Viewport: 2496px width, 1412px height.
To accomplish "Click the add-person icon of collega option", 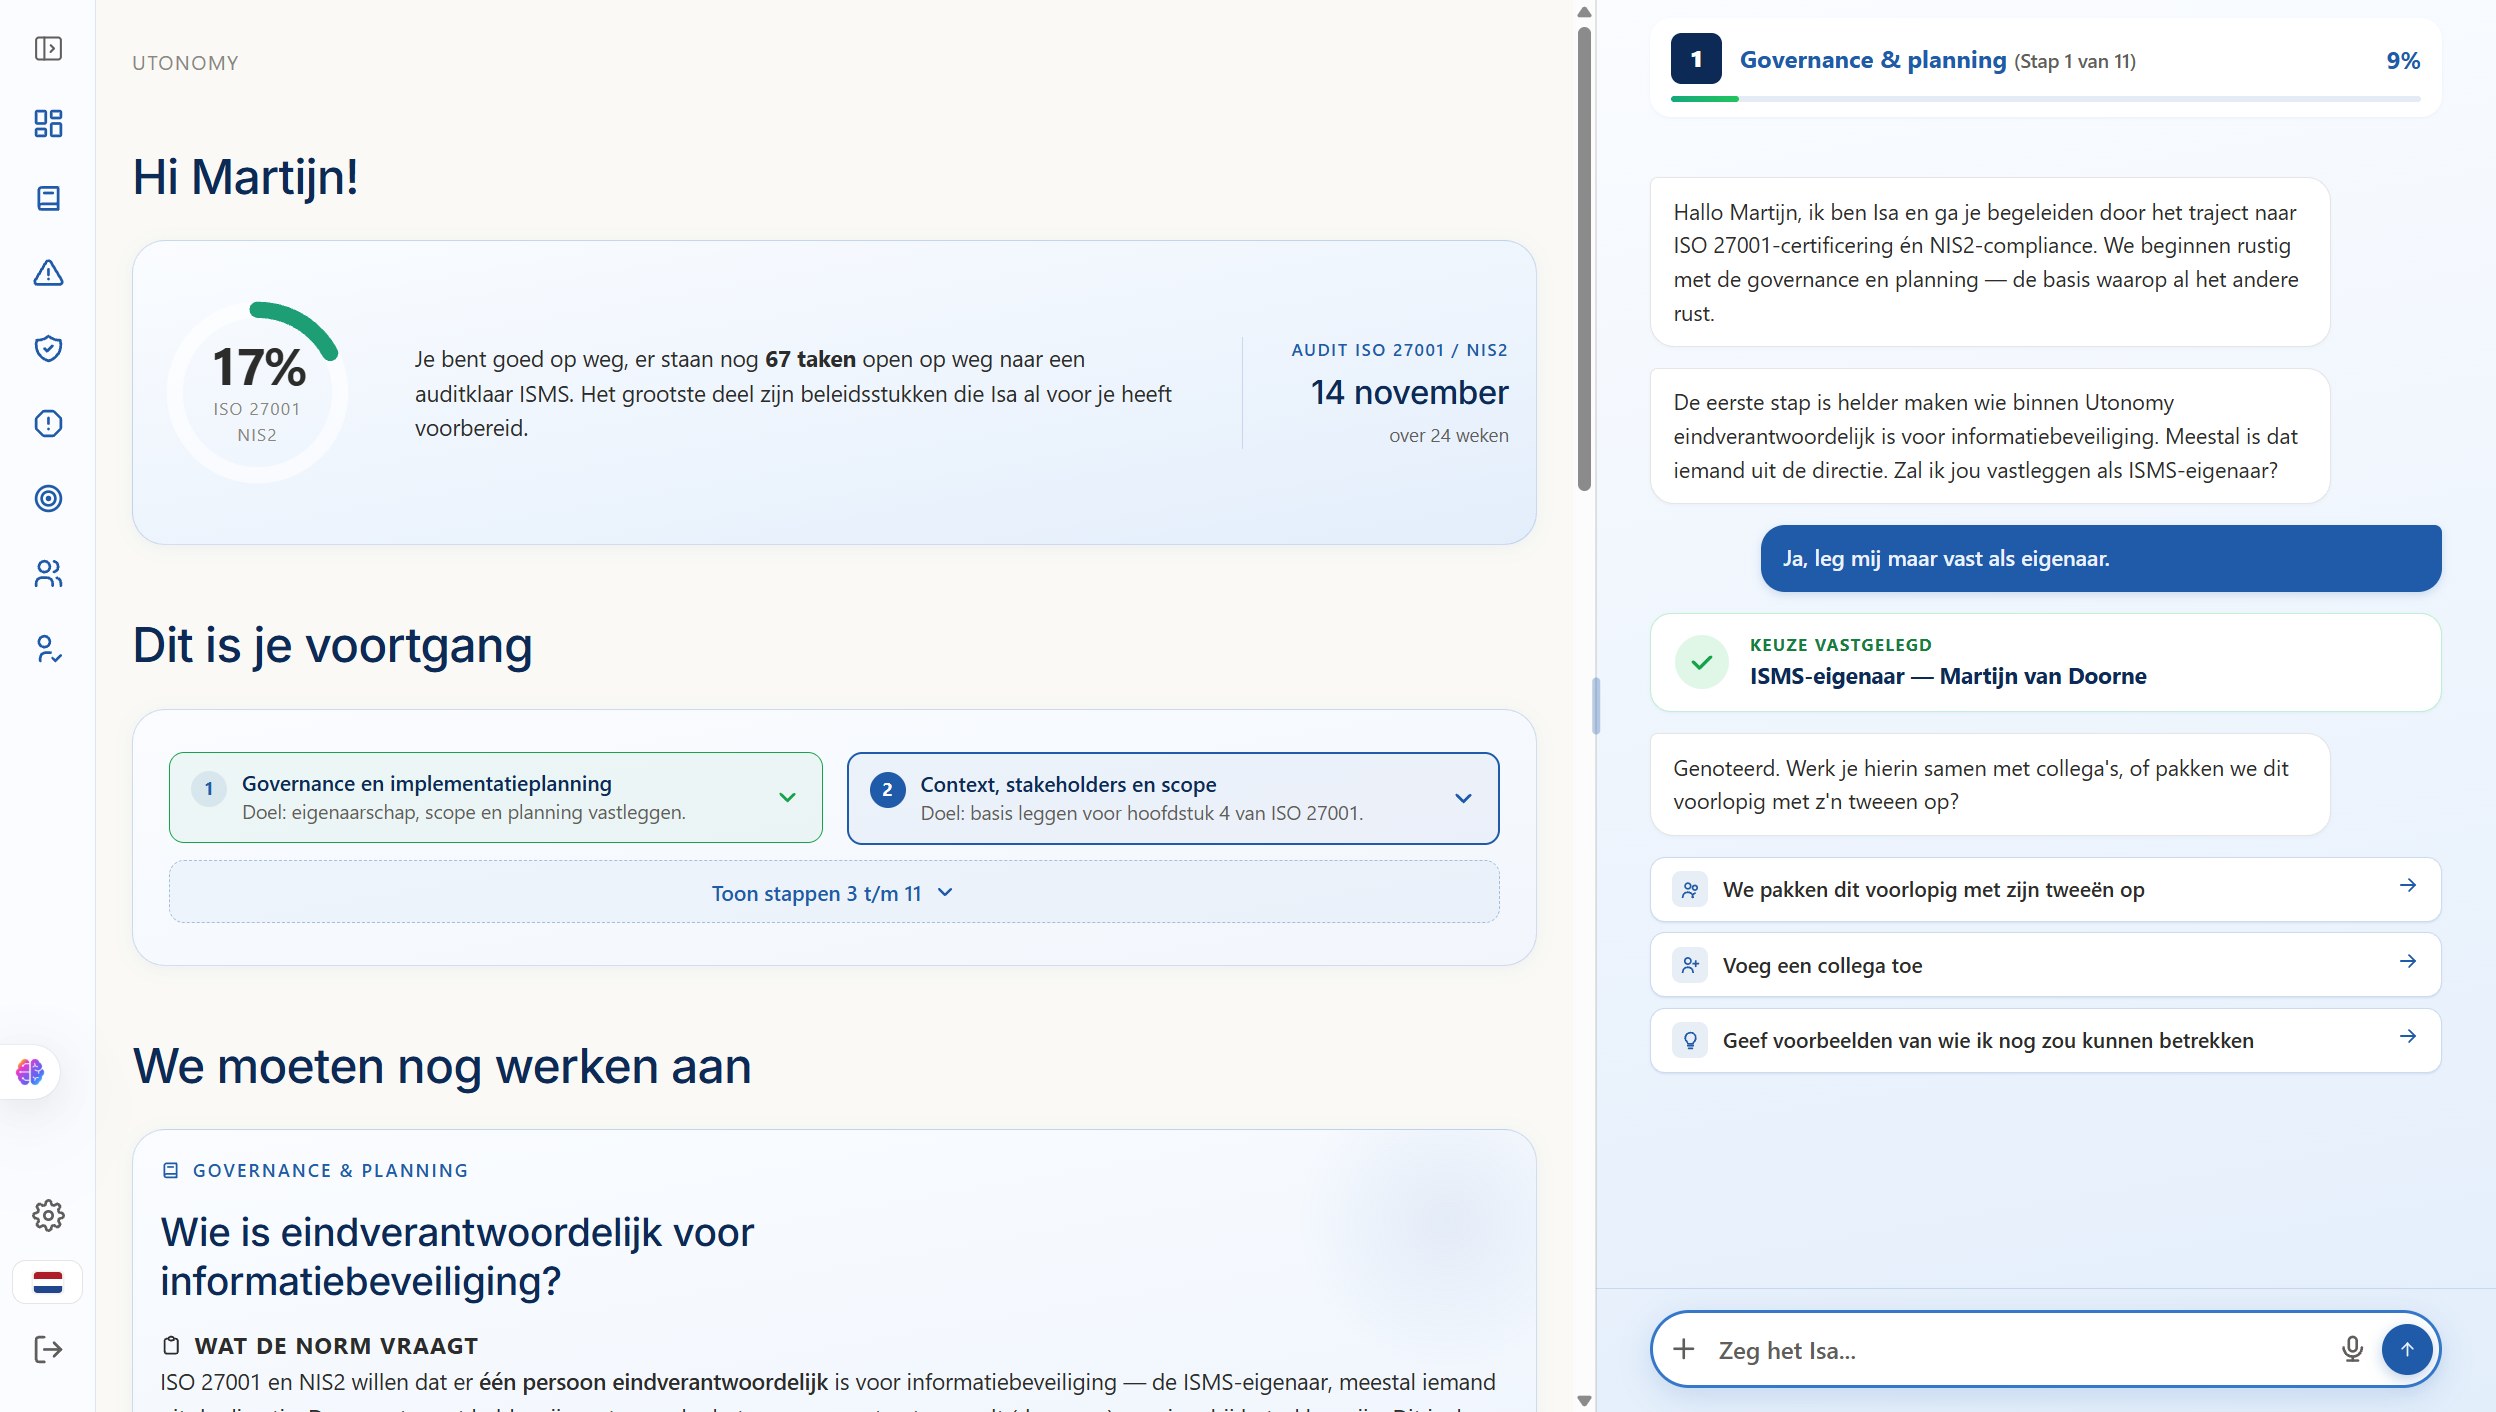I will pyautogui.click(x=1690, y=965).
